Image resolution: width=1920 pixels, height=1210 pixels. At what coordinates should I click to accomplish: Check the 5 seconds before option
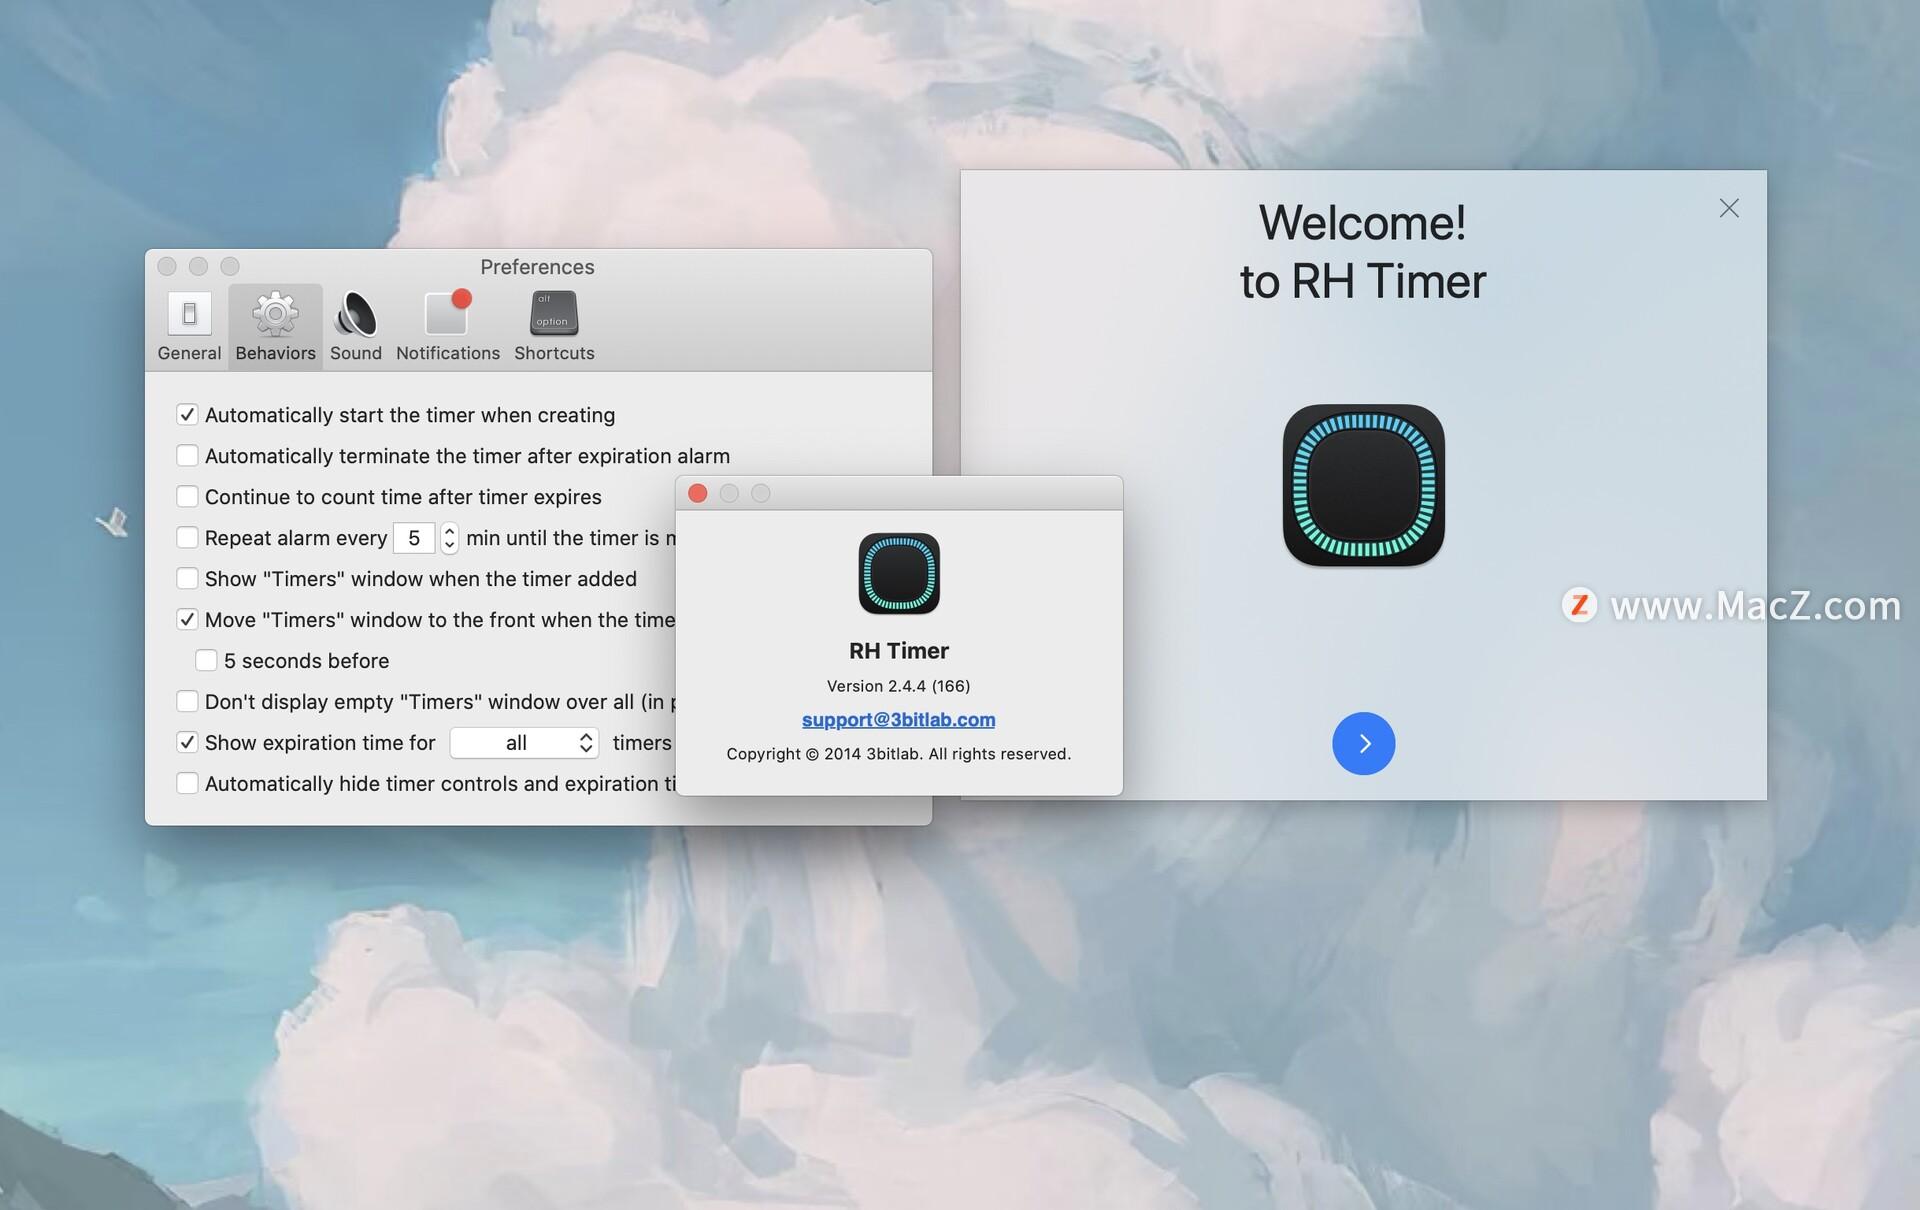click(x=206, y=660)
